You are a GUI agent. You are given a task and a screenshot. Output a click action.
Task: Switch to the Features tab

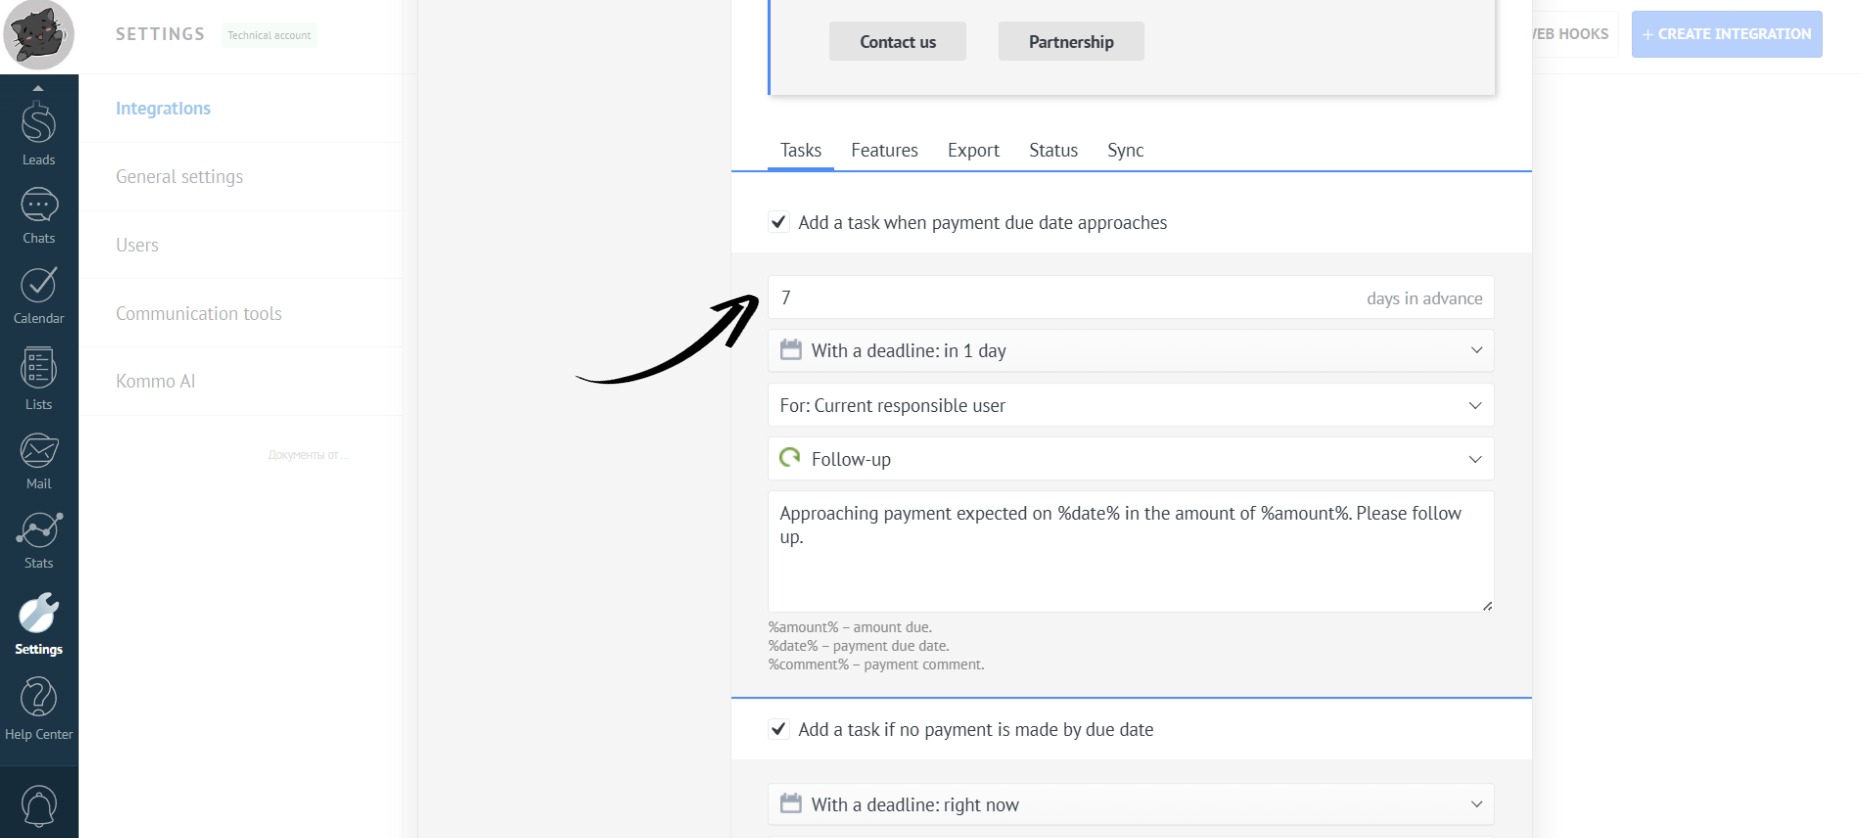(884, 150)
